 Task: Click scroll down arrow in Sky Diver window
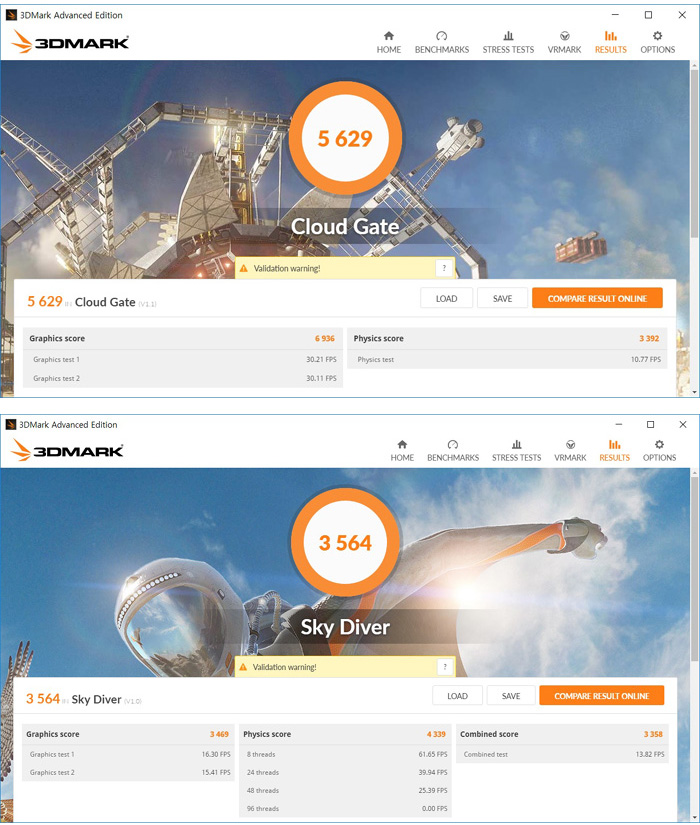(x=695, y=816)
